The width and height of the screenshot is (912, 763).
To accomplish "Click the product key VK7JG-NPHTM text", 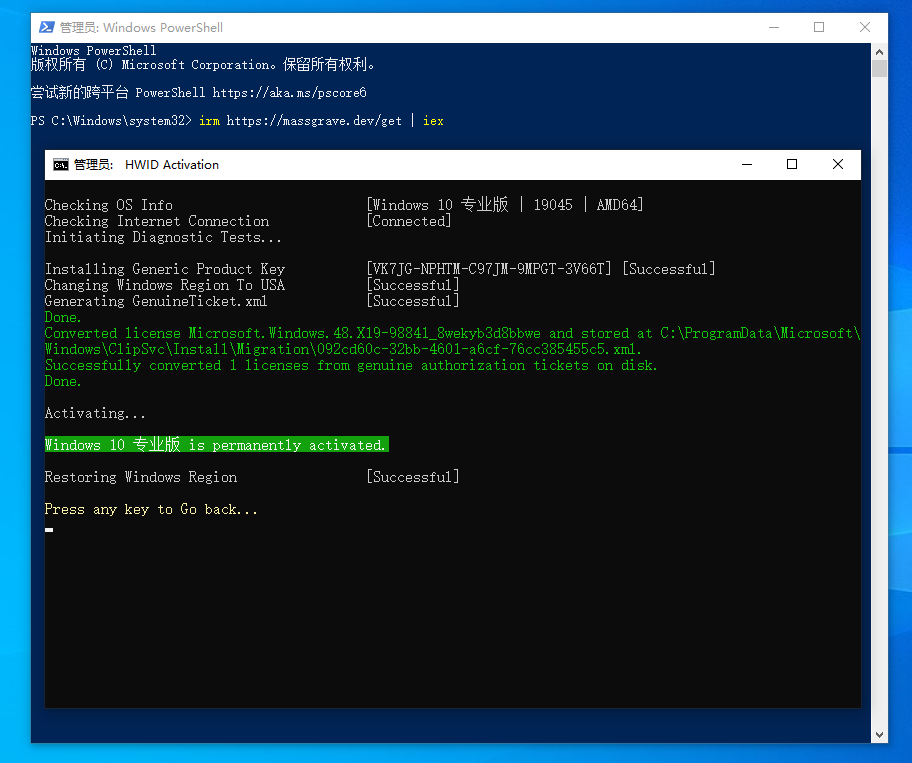I will 489,269.
